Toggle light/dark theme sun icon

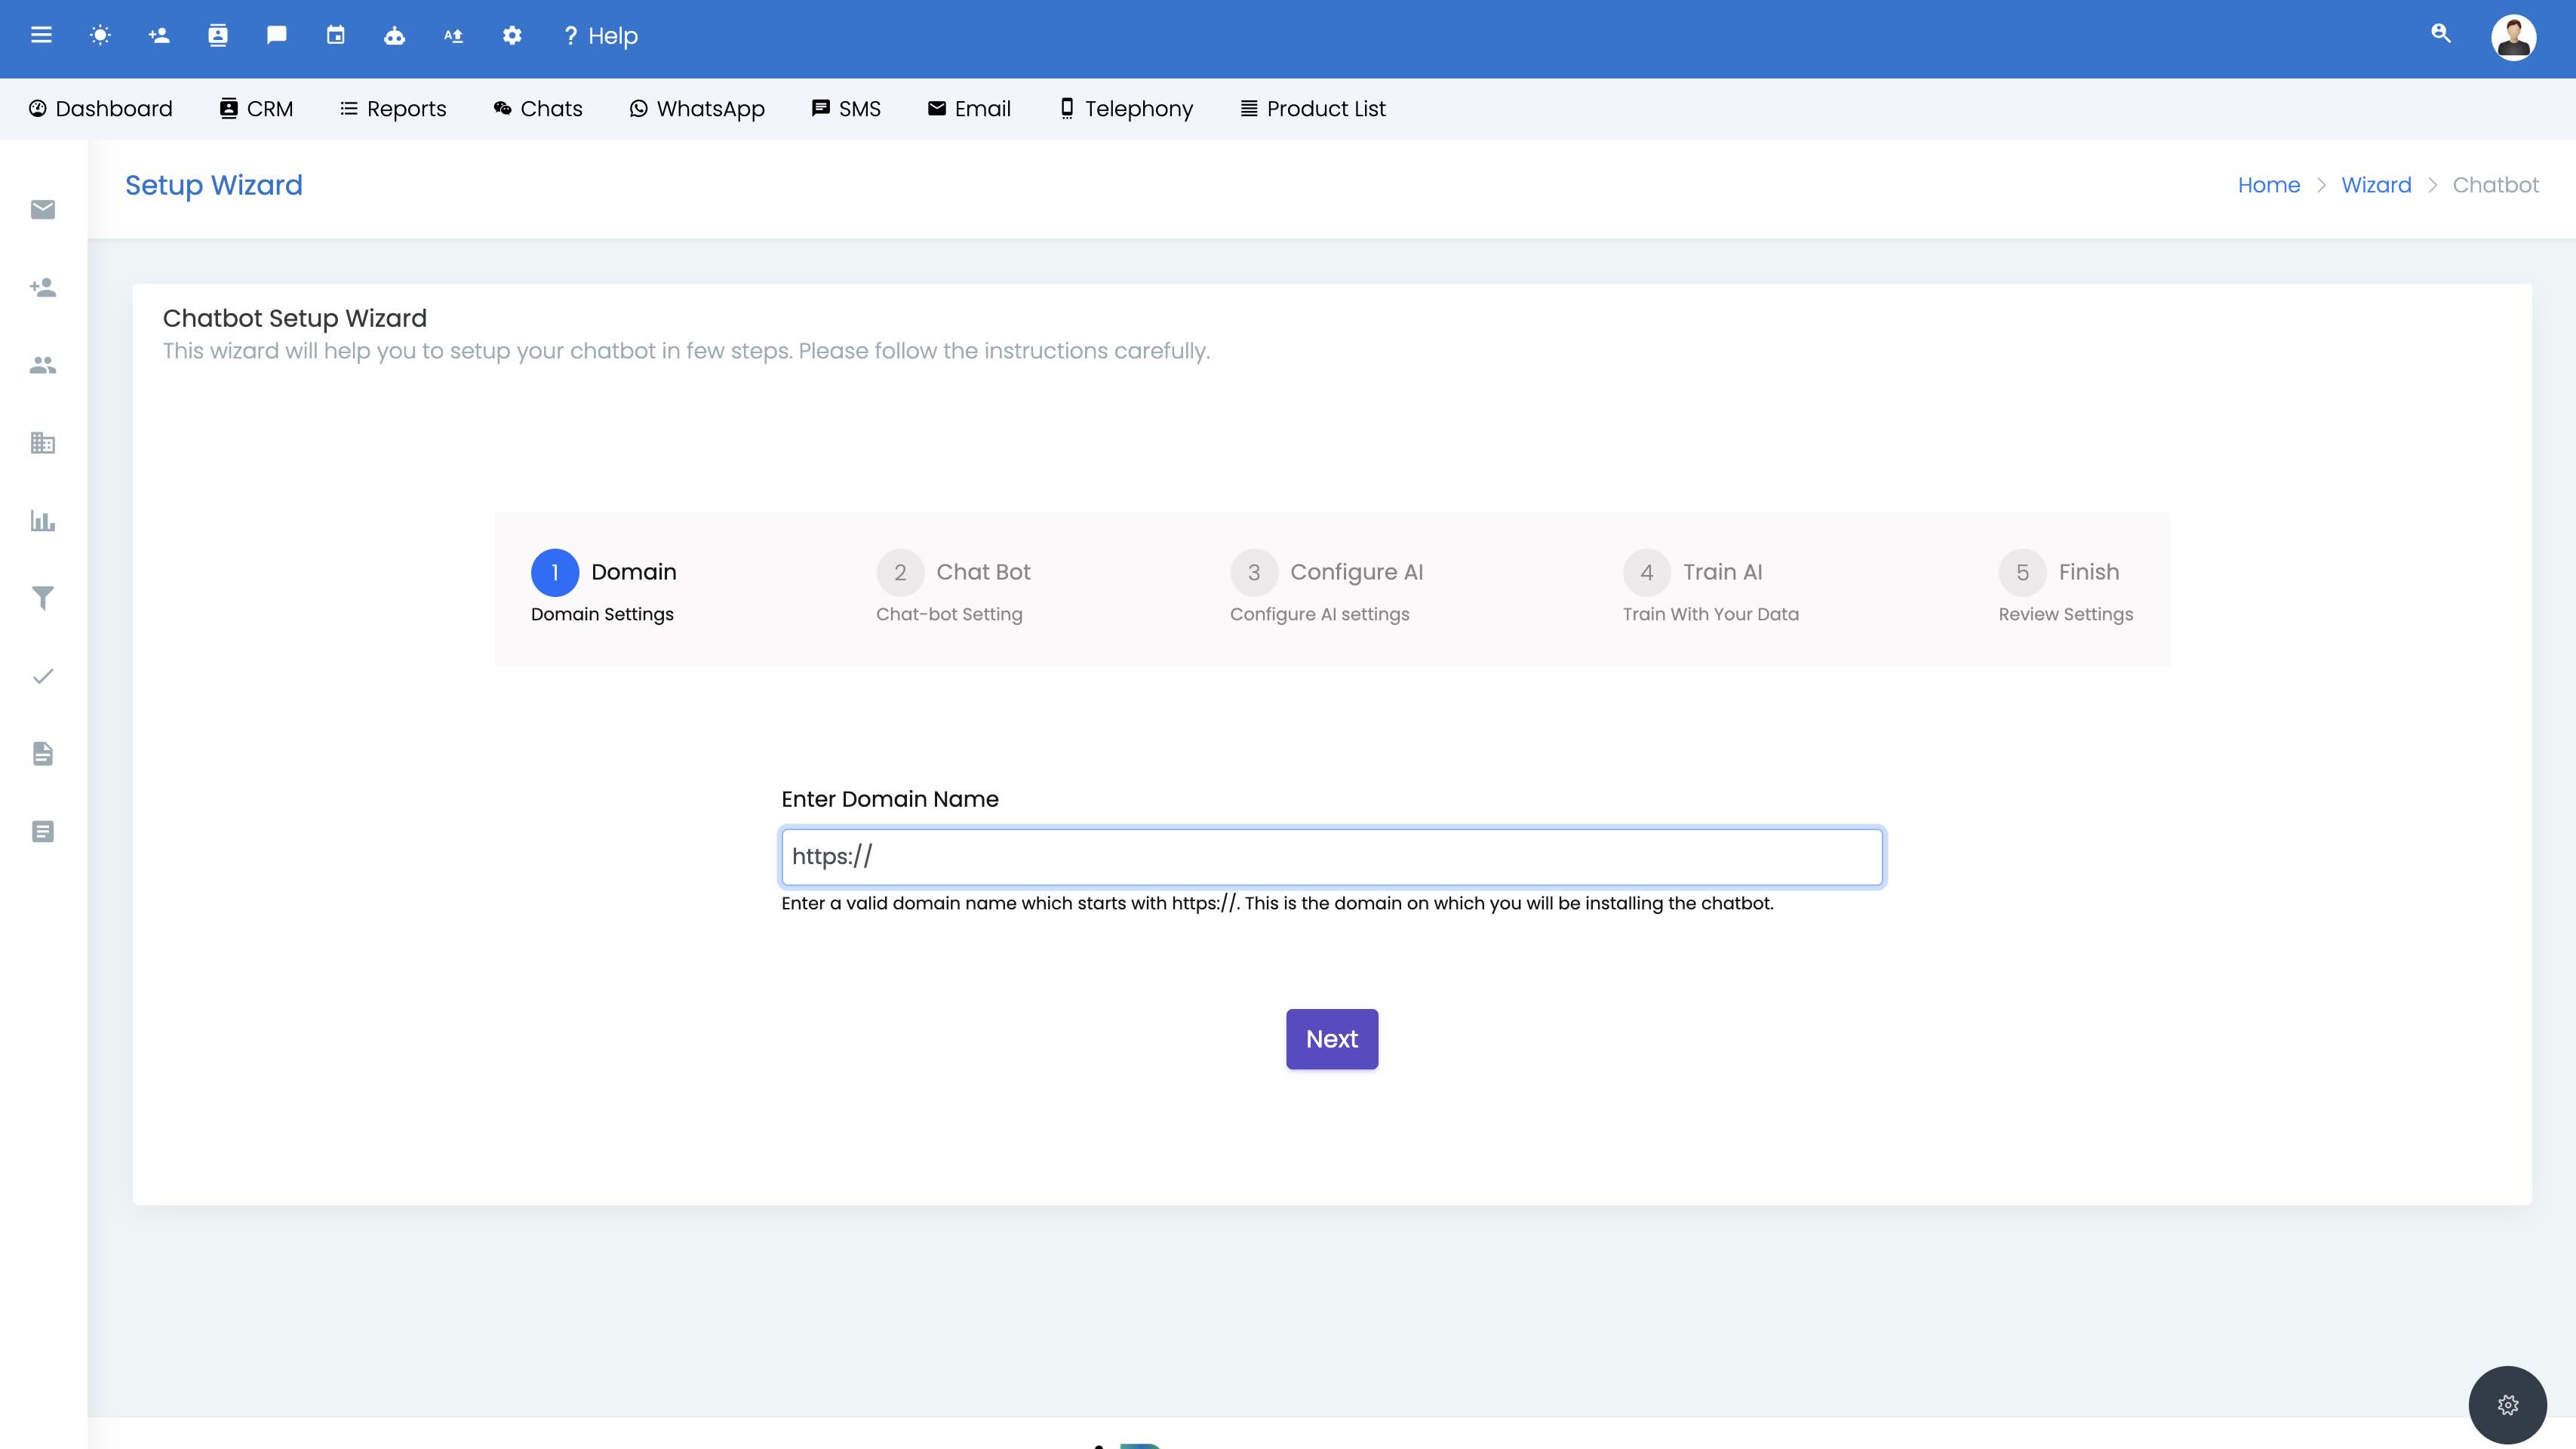100,36
